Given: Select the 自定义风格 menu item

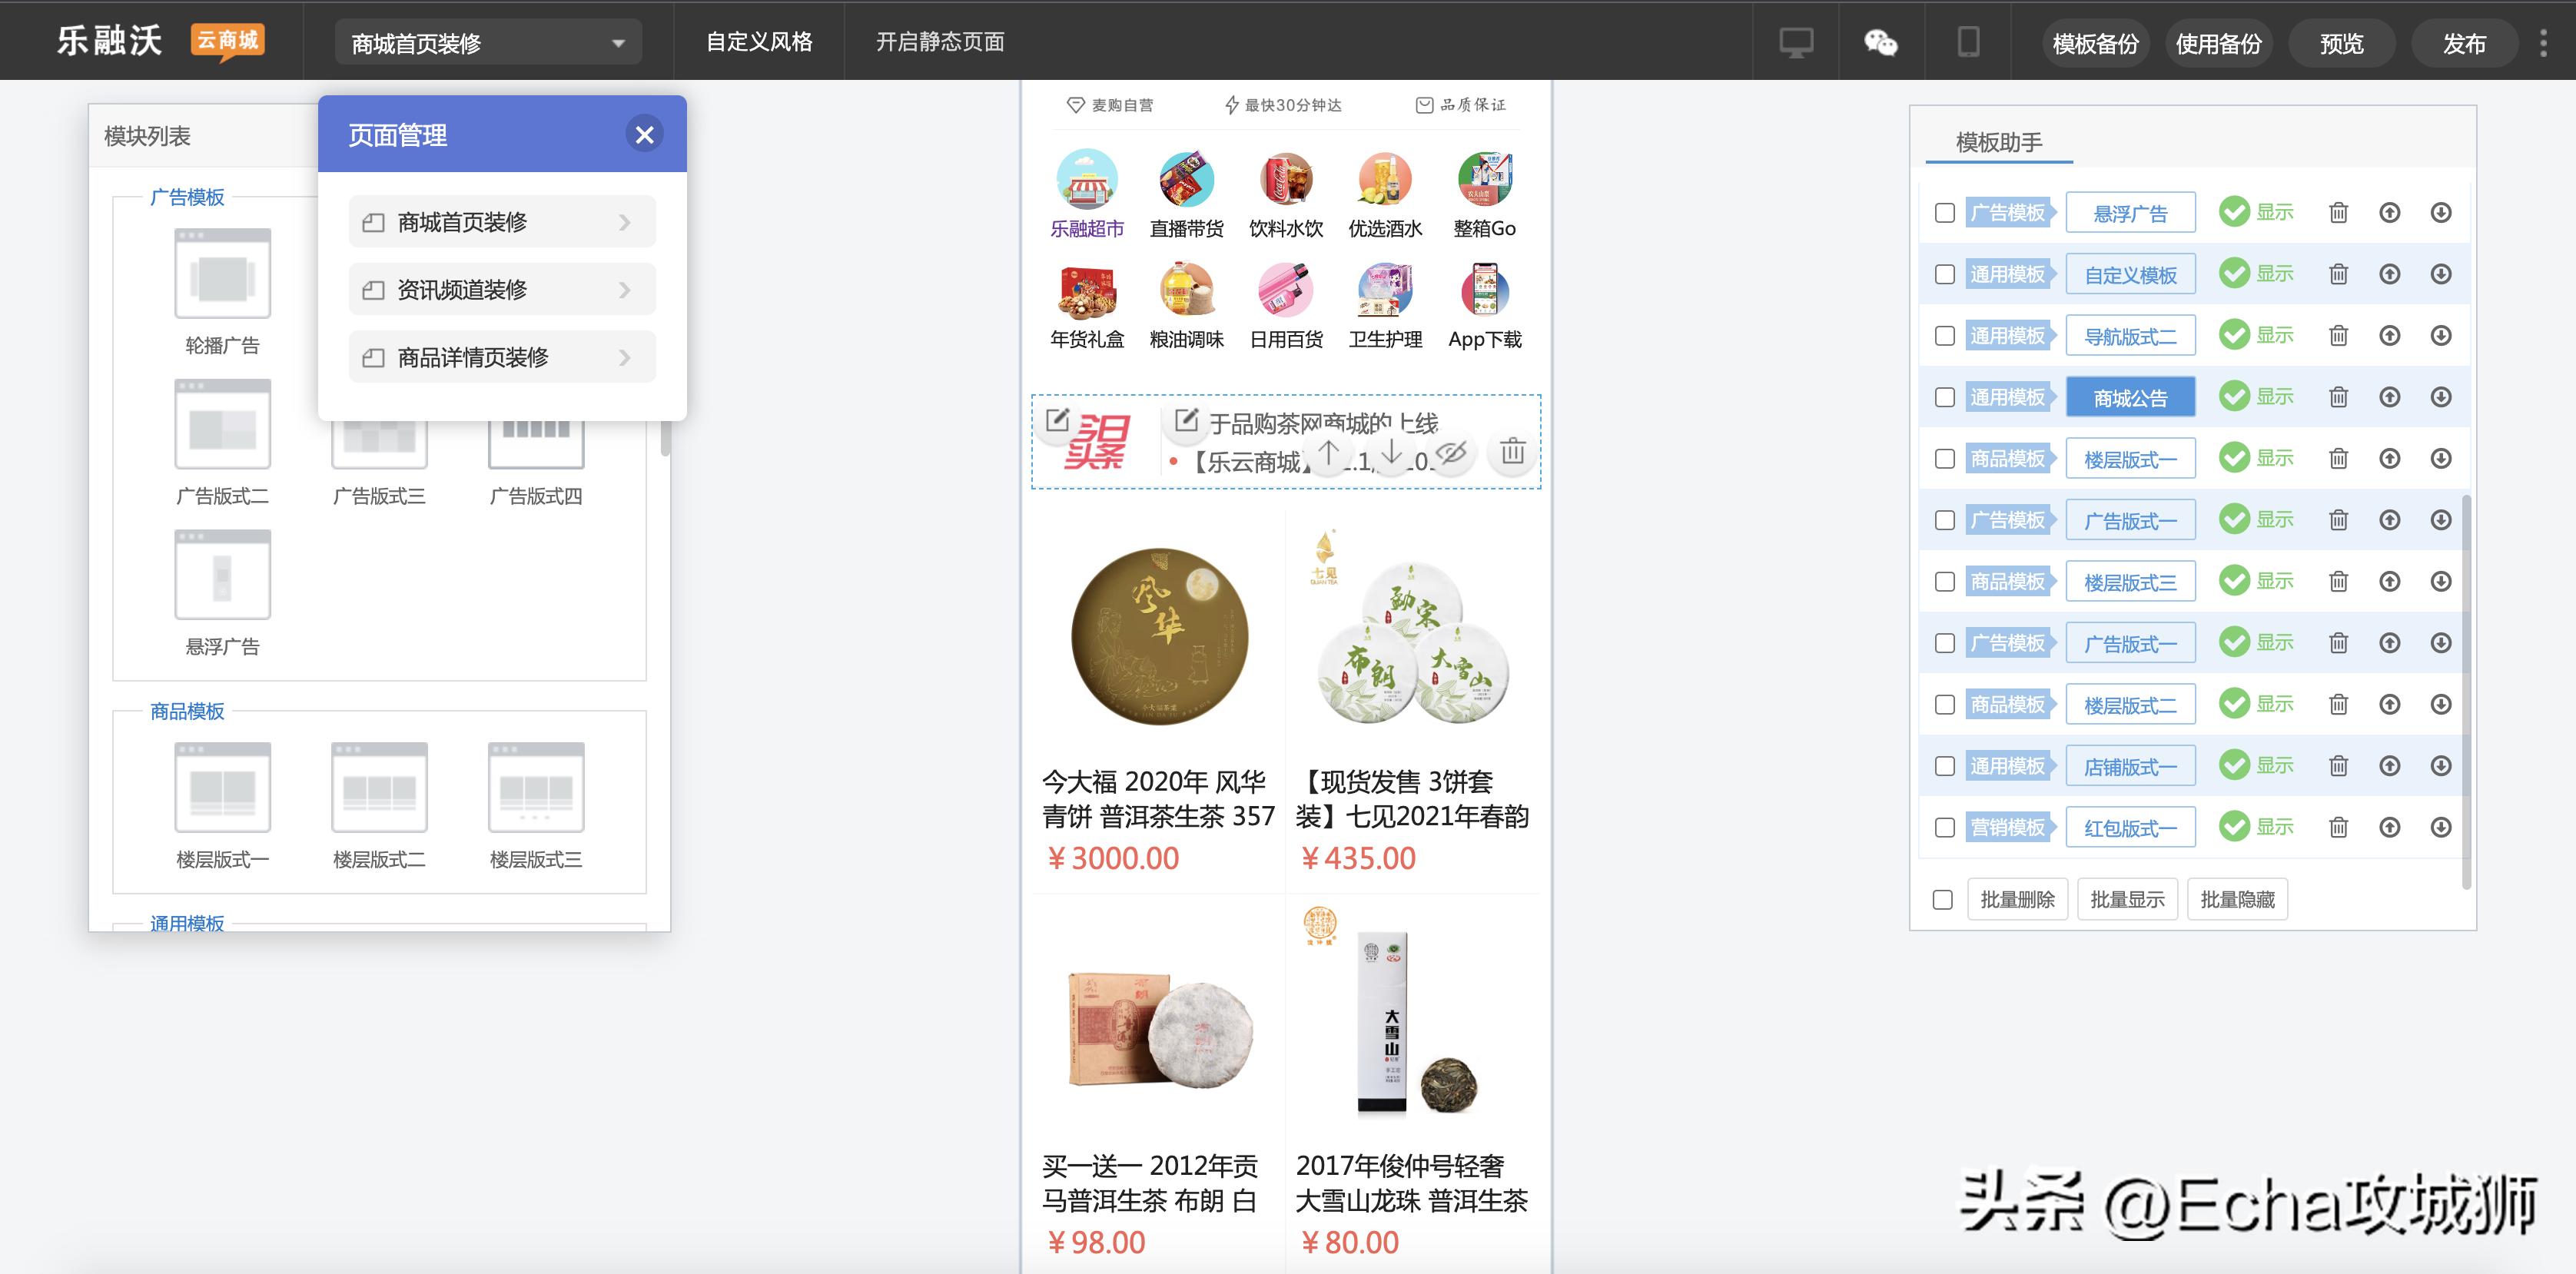Looking at the screenshot, I should pyautogui.click(x=759, y=41).
